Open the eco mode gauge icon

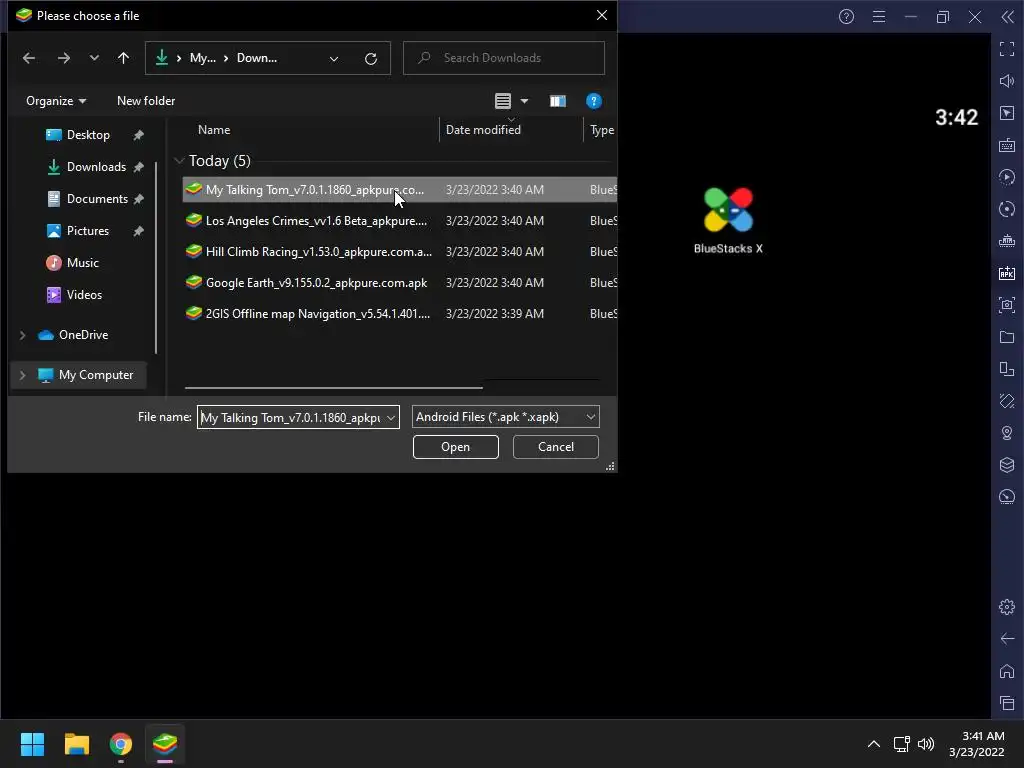click(x=1006, y=497)
